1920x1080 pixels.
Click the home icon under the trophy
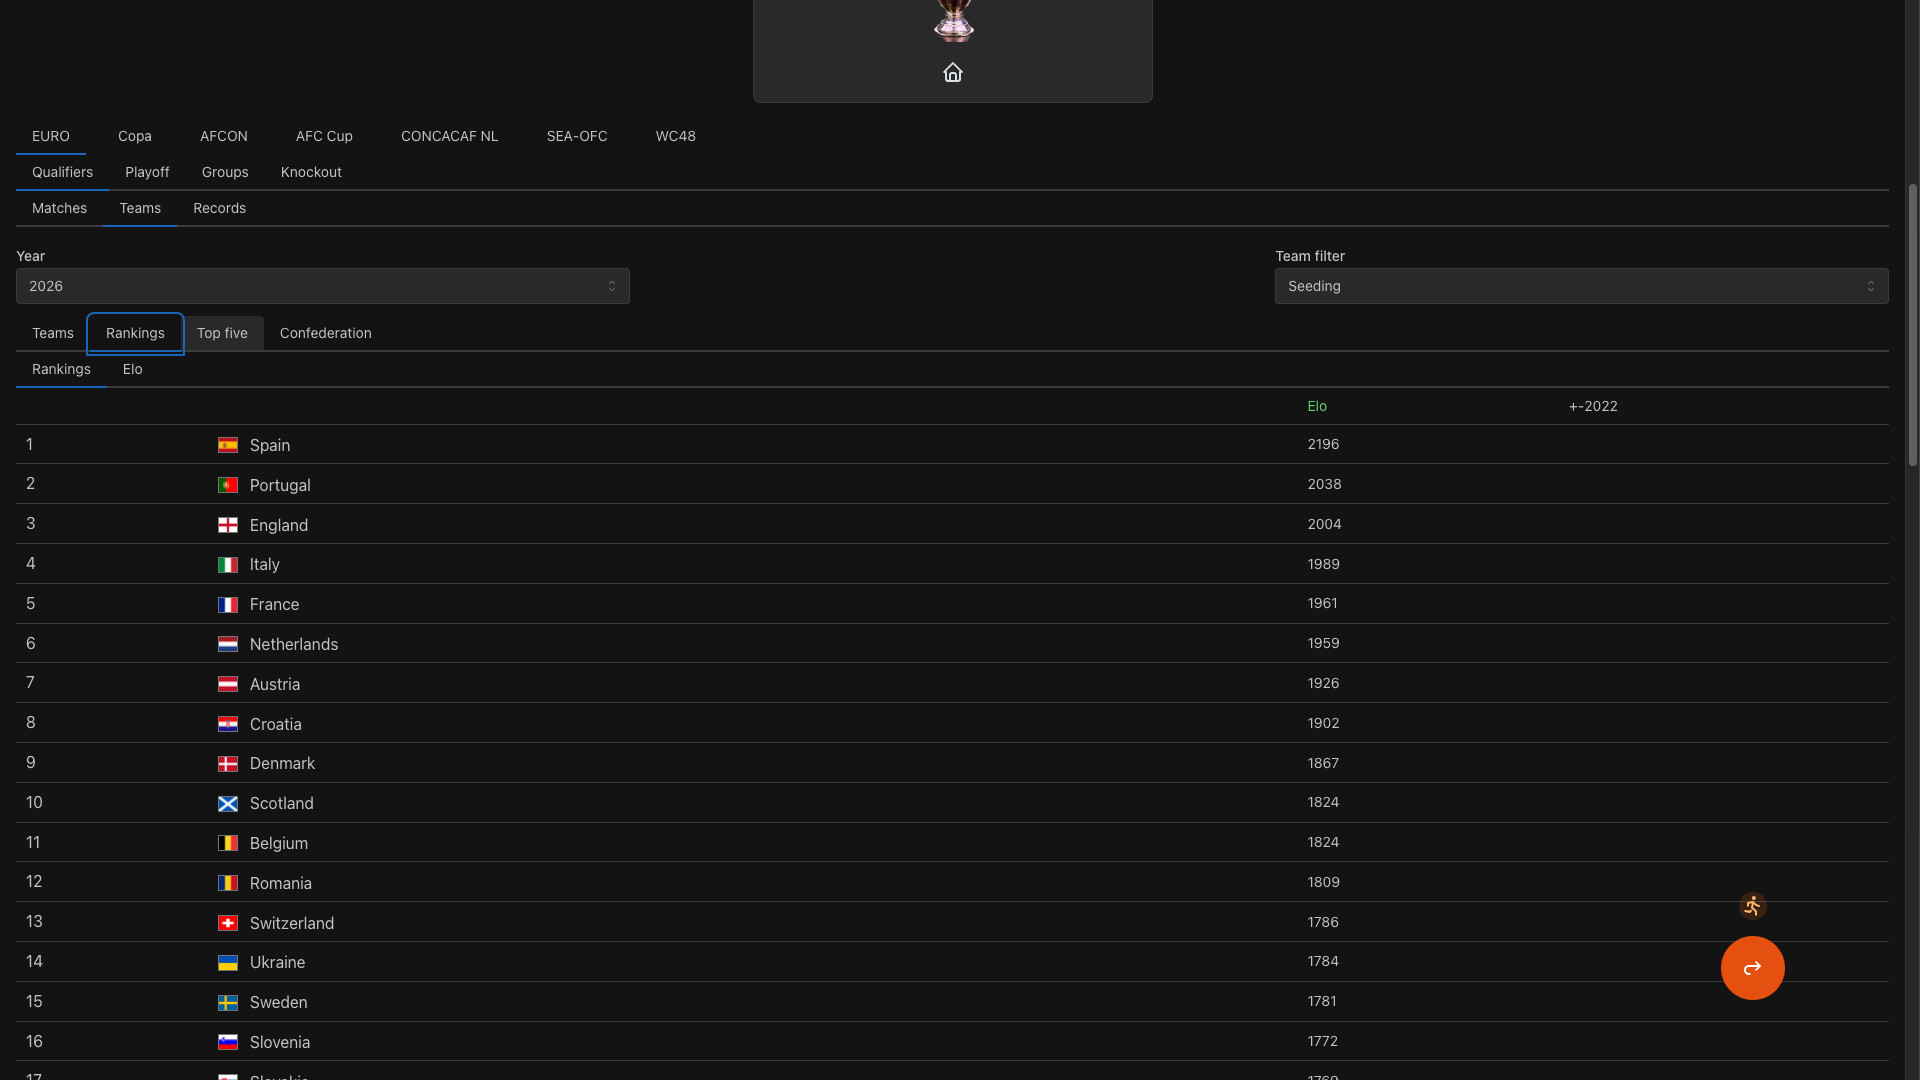click(952, 72)
